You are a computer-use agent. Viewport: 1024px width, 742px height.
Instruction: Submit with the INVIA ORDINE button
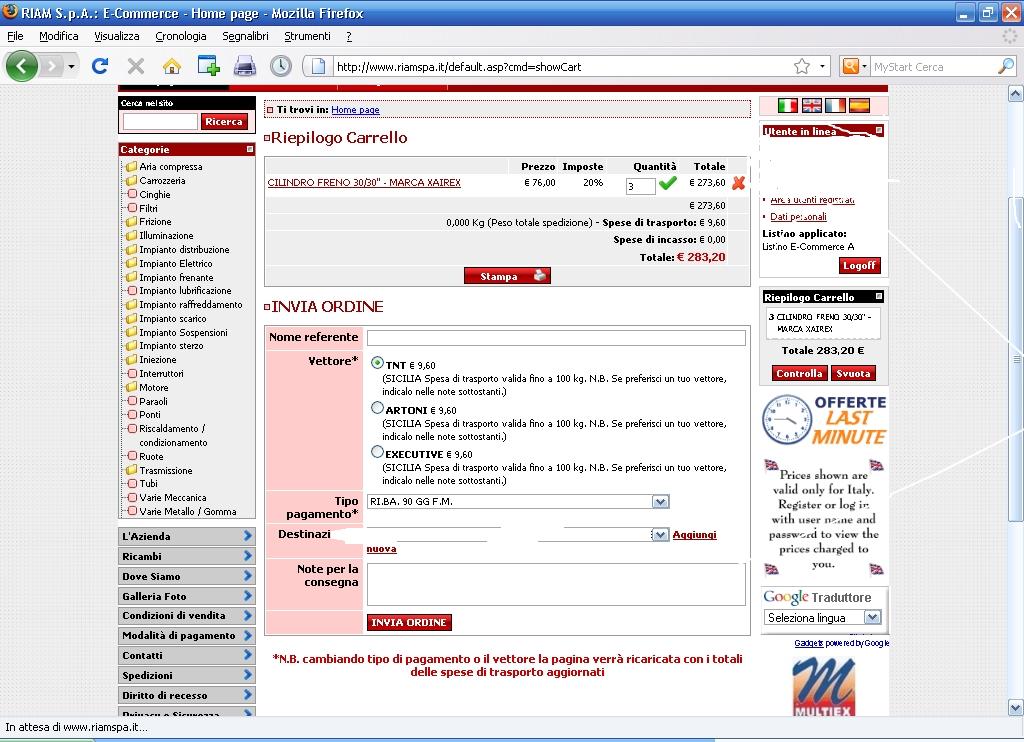click(x=409, y=622)
